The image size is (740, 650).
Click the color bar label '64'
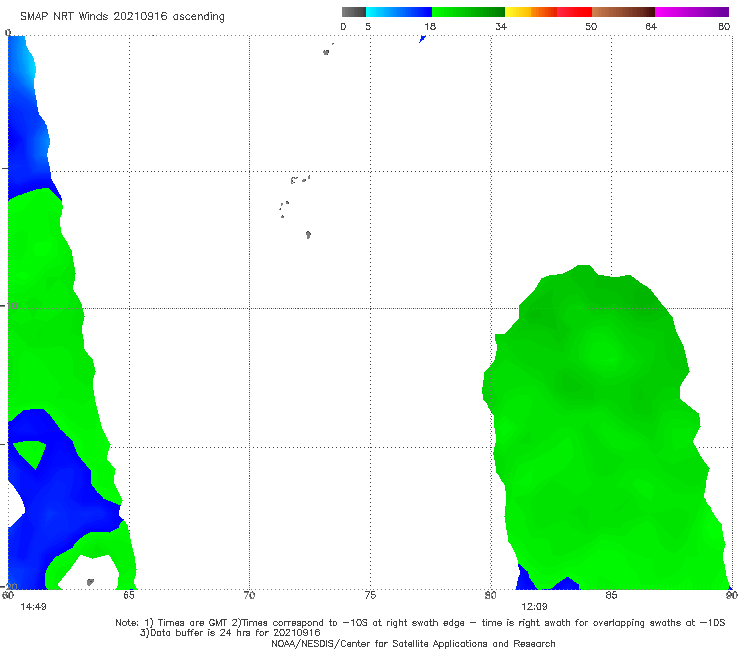[x=651, y=27]
